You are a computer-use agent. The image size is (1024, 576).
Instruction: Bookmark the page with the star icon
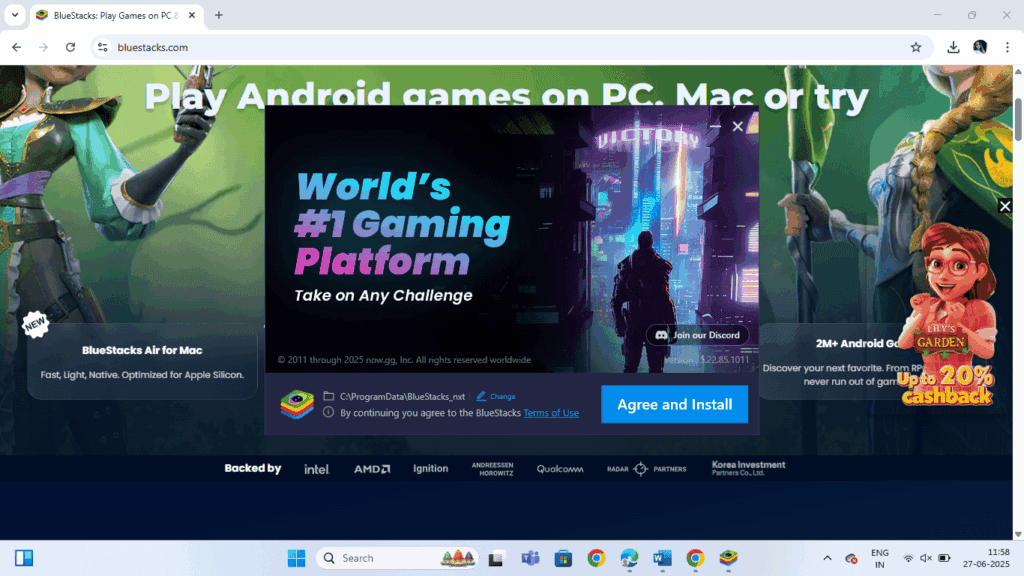(916, 47)
